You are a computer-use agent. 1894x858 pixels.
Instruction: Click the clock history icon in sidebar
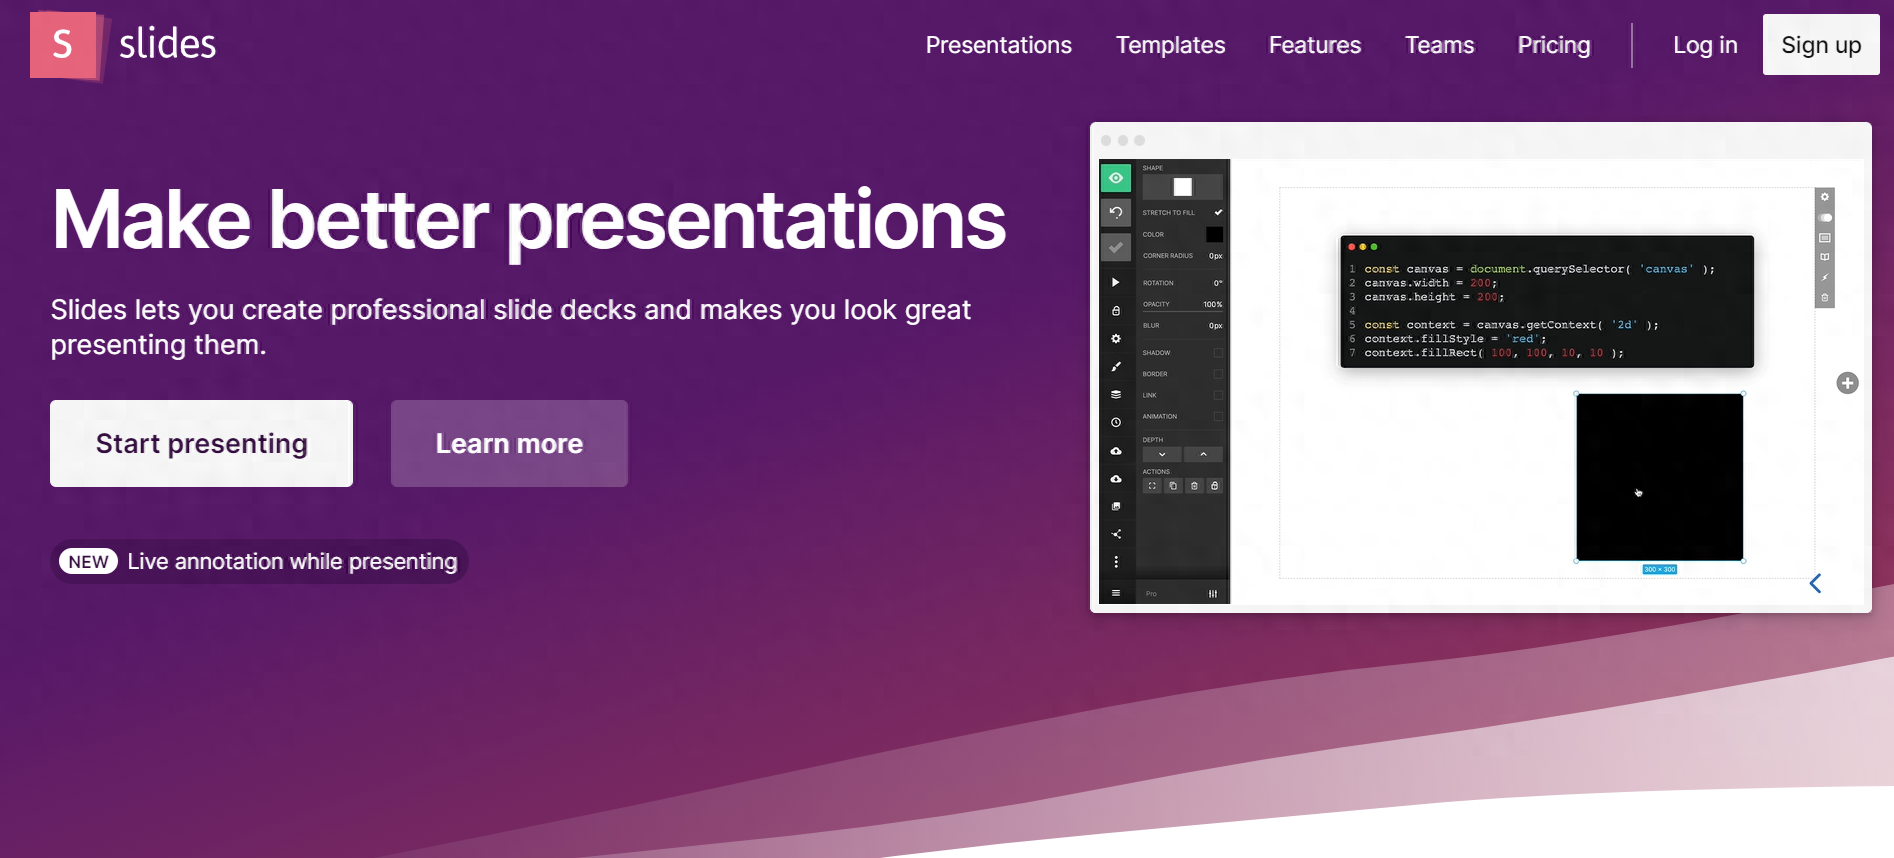click(1116, 423)
